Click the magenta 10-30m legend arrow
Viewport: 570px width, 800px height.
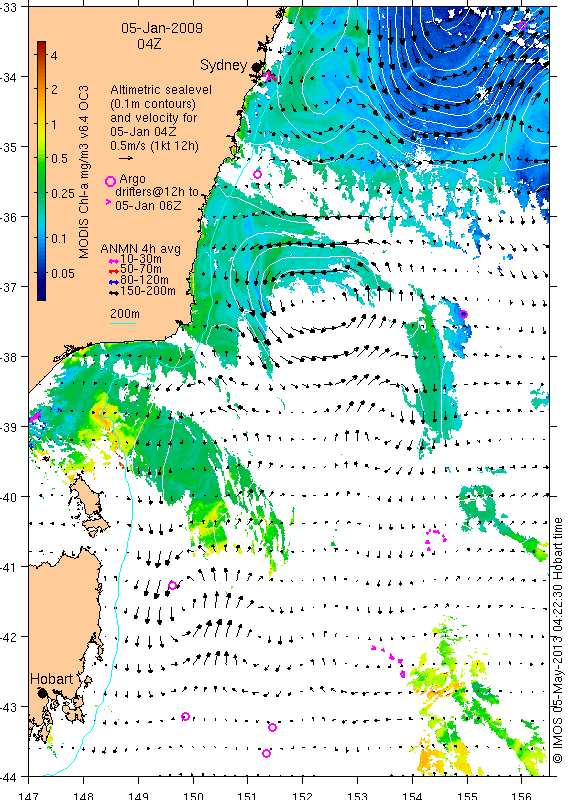(x=113, y=260)
